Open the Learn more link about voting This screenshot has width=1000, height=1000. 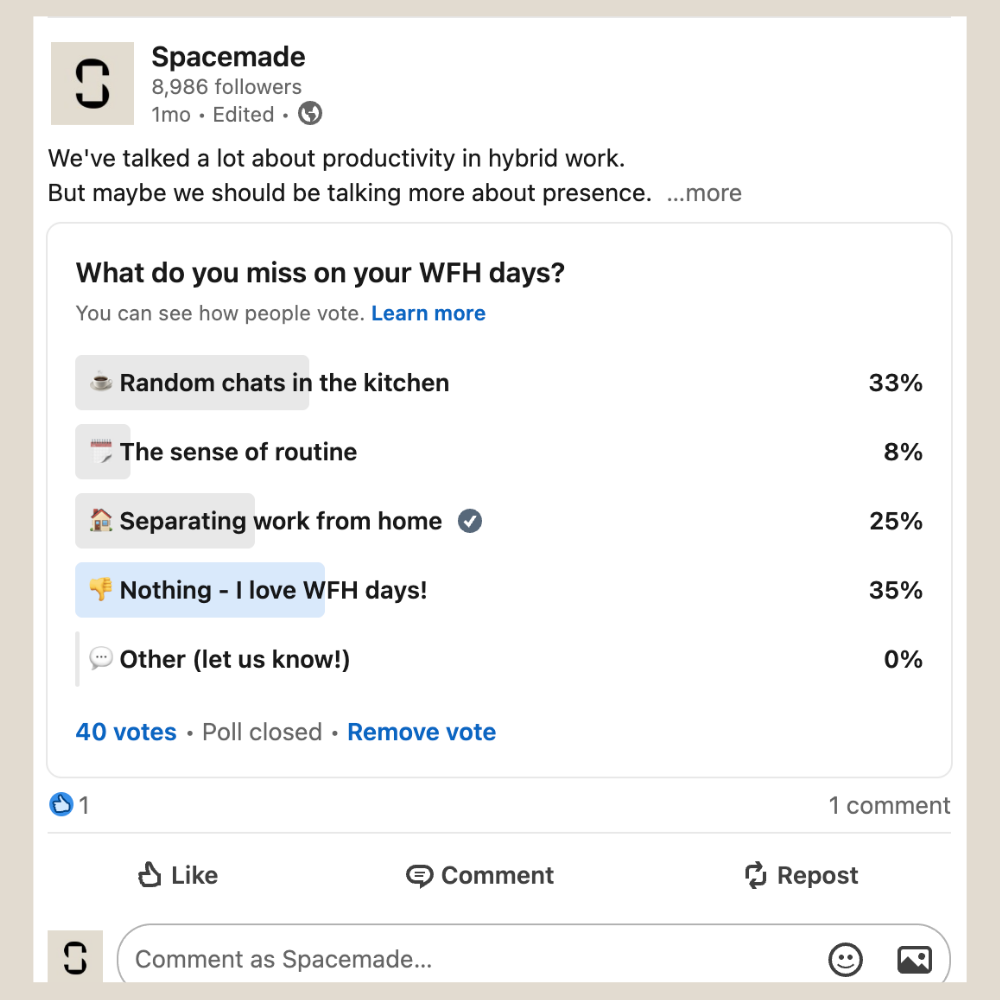(428, 313)
